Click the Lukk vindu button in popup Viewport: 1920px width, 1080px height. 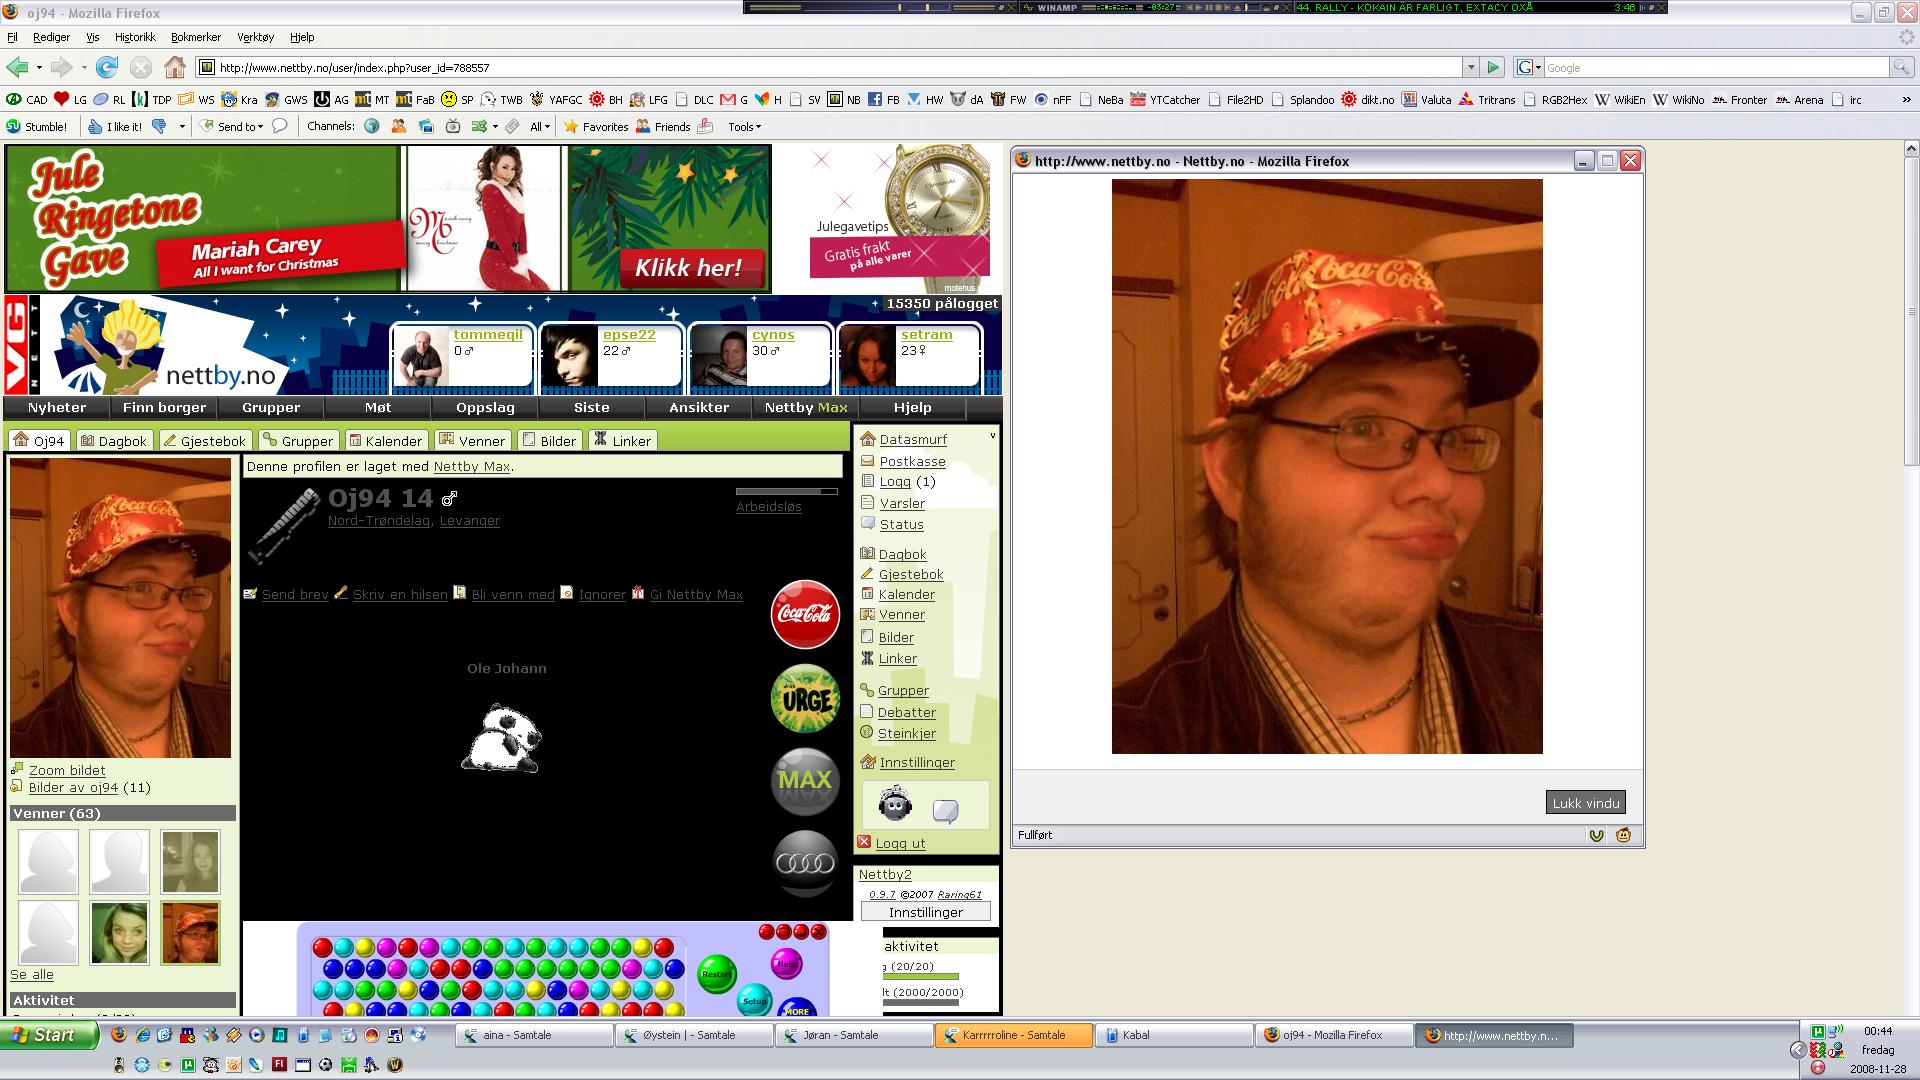(1585, 803)
